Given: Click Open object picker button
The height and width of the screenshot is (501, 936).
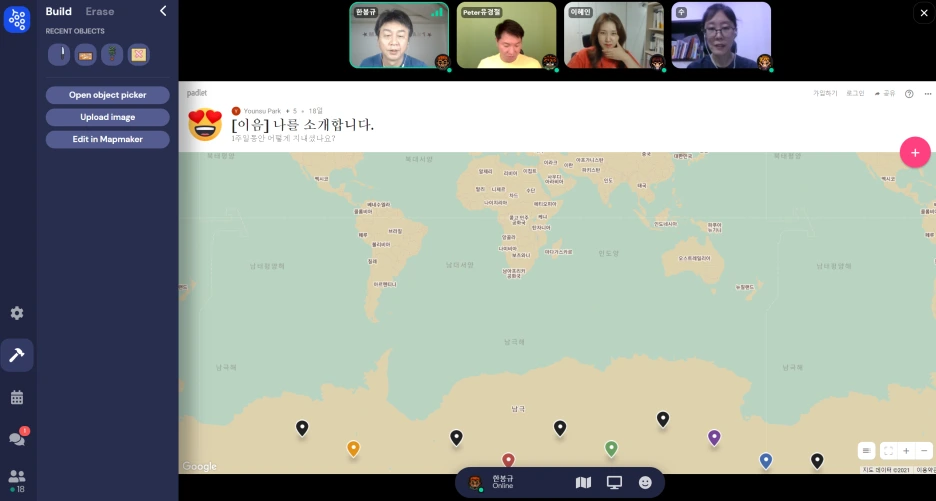Looking at the screenshot, I should click(x=107, y=95).
